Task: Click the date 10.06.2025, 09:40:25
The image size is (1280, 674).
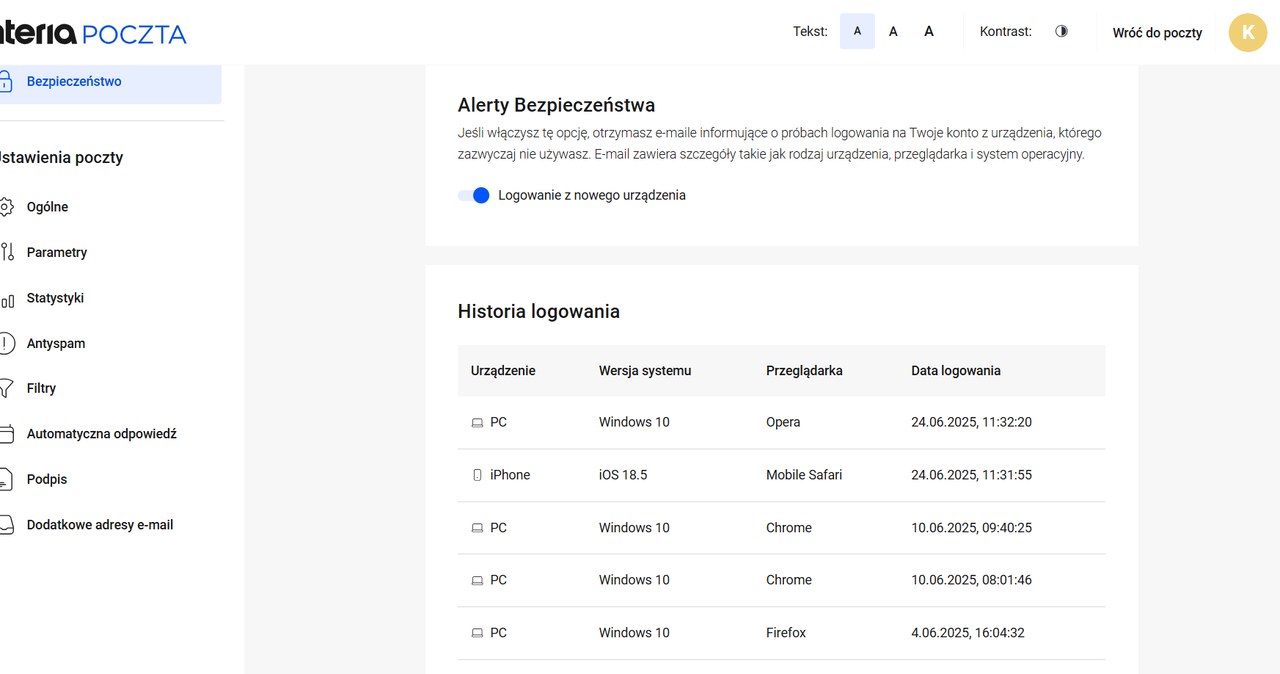Action: pyautogui.click(x=971, y=527)
